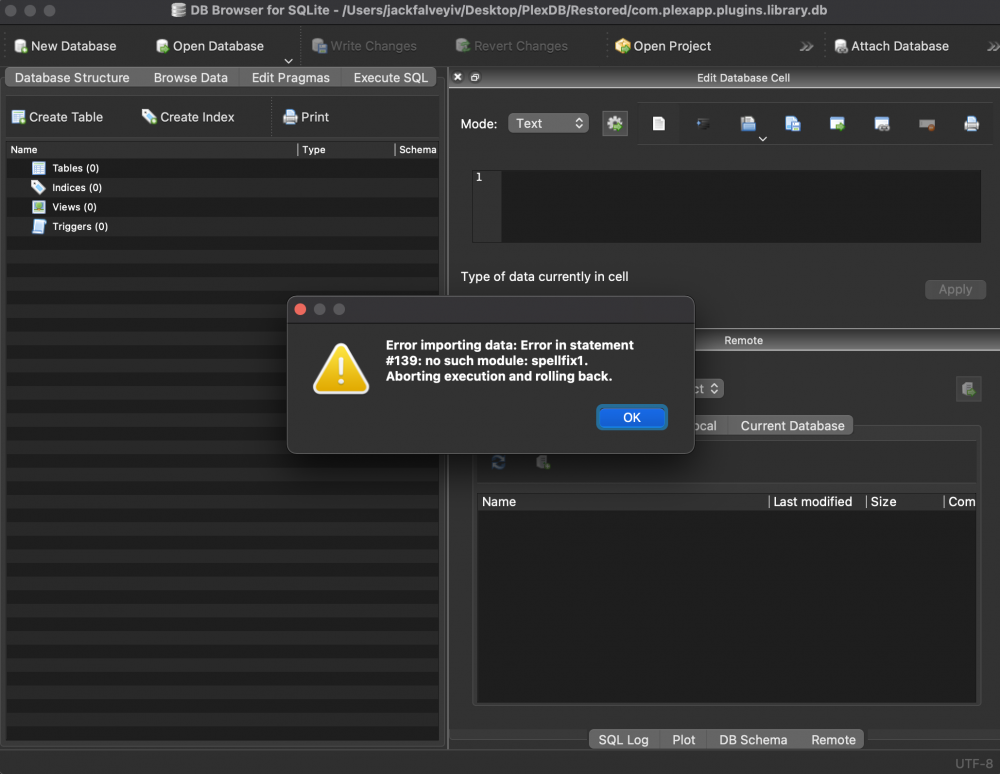Click the Open Project toolbar button
The height and width of the screenshot is (774, 1000).
click(663, 46)
